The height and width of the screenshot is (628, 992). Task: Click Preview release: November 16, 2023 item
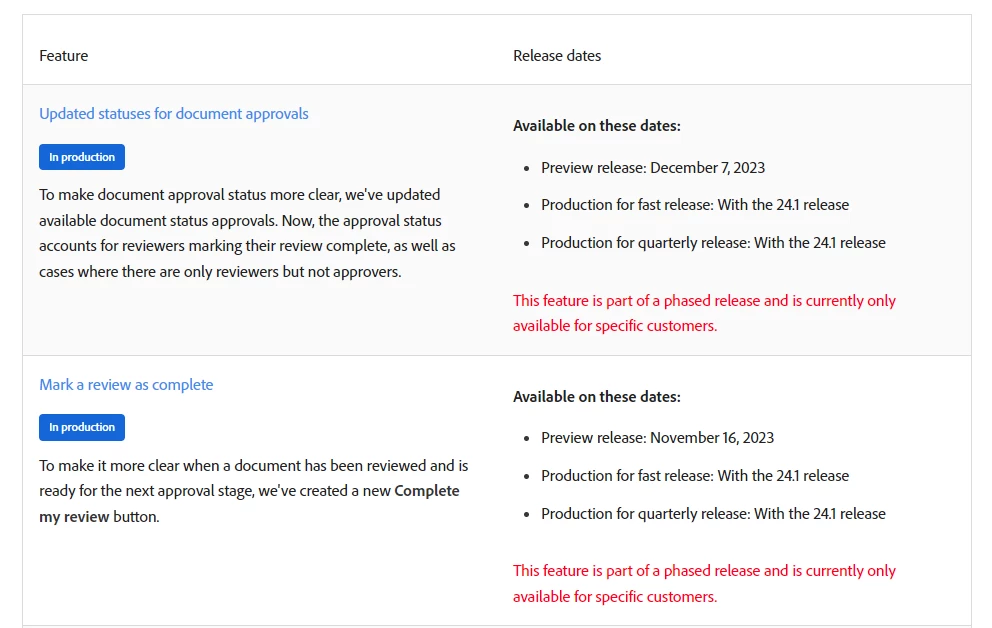pos(657,438)
